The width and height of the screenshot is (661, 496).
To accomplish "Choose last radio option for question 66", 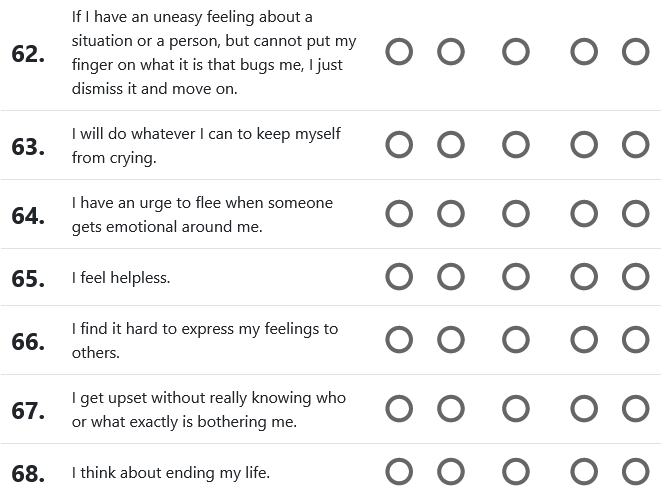I will pyautogui.click(x=636, y=340).
